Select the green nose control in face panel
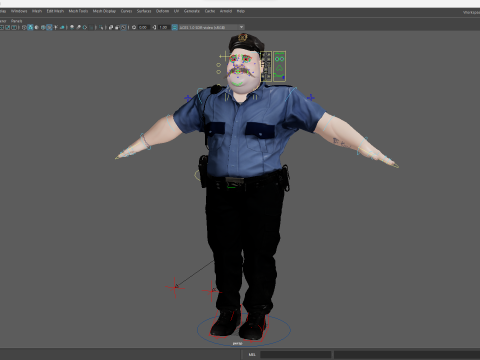 click(279, 68)
